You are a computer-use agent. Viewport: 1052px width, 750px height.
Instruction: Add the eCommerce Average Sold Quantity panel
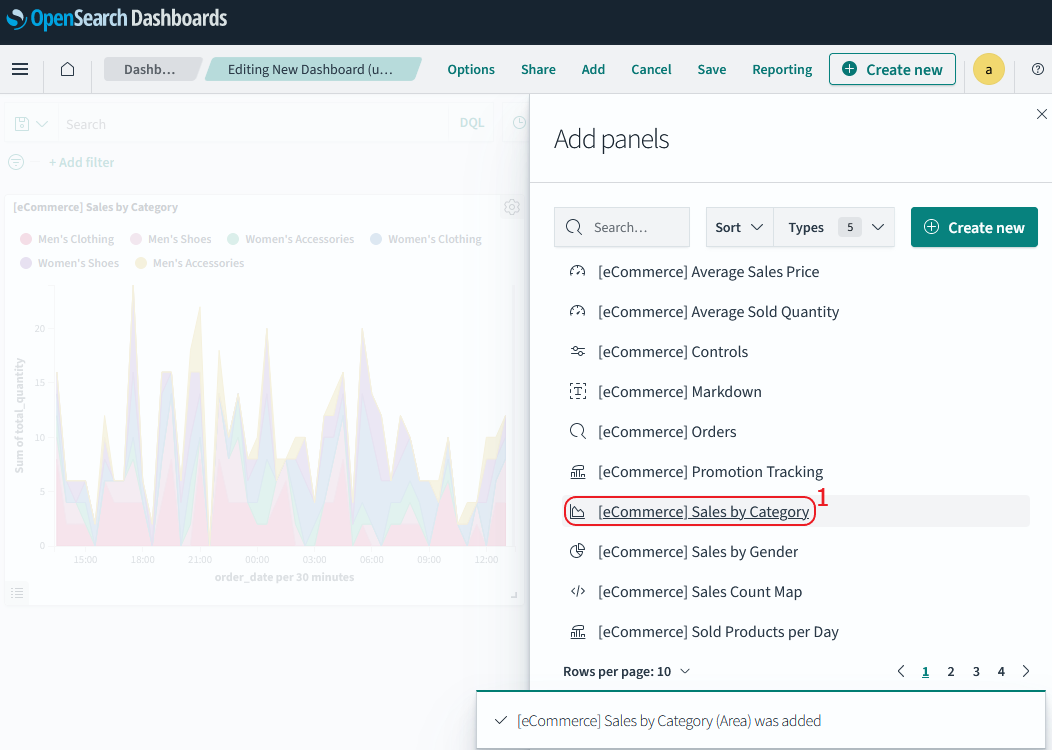coord(718,311)
